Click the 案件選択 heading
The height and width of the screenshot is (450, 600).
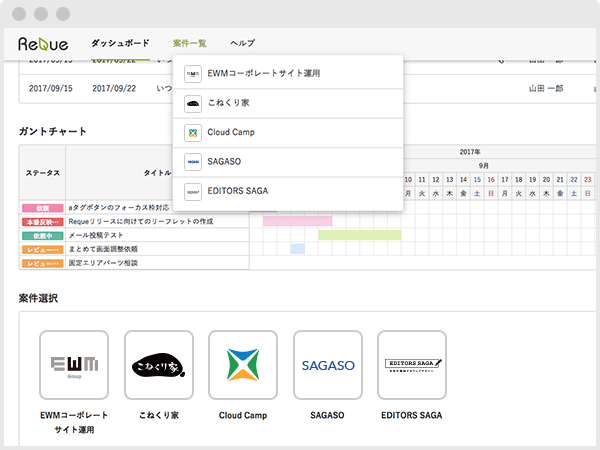tap(38, 298)
